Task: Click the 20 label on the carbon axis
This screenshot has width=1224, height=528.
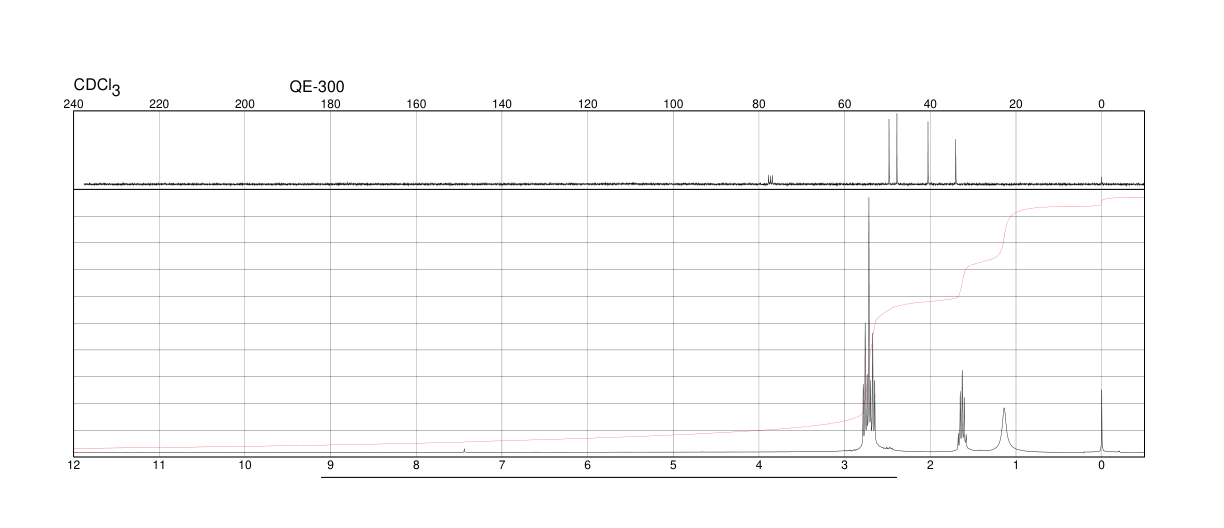Action: [1016, 104]
